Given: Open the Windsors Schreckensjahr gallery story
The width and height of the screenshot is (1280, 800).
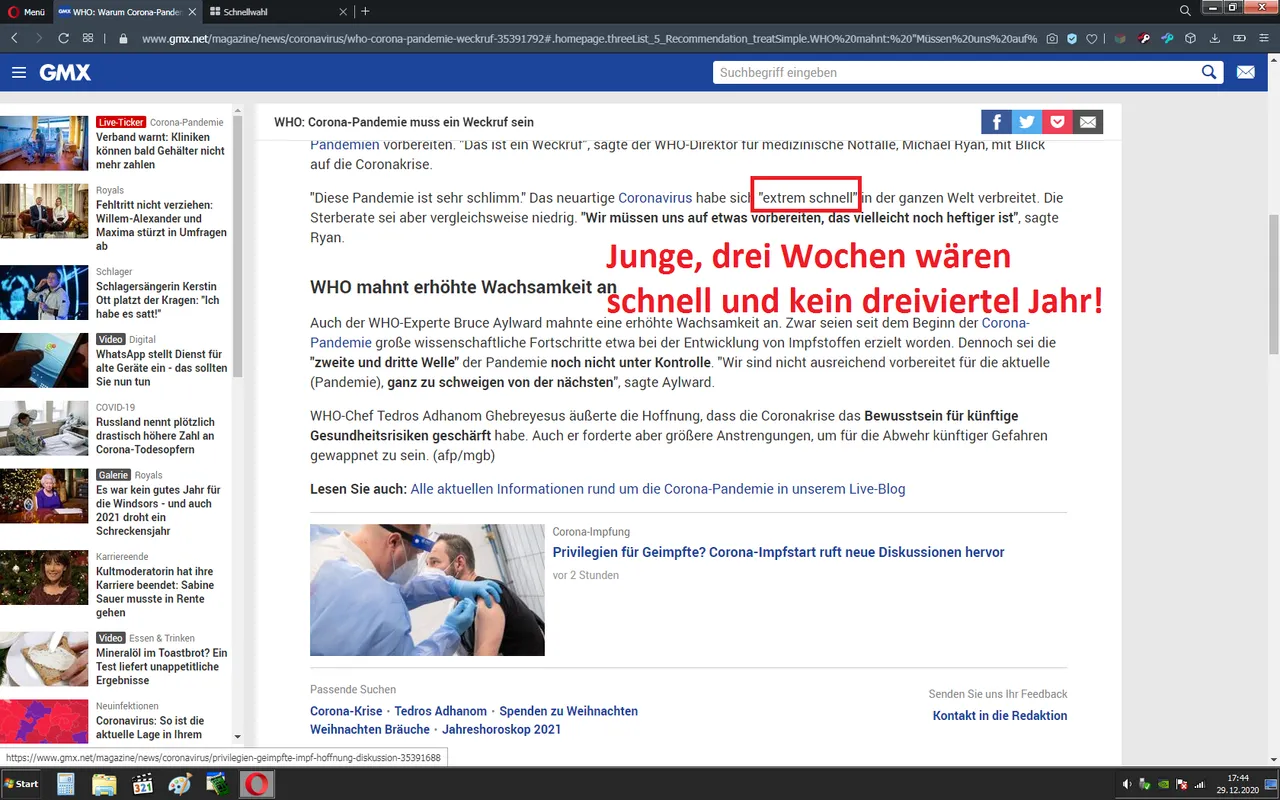Looking at the screenshot, I should (x=158, y=510).
